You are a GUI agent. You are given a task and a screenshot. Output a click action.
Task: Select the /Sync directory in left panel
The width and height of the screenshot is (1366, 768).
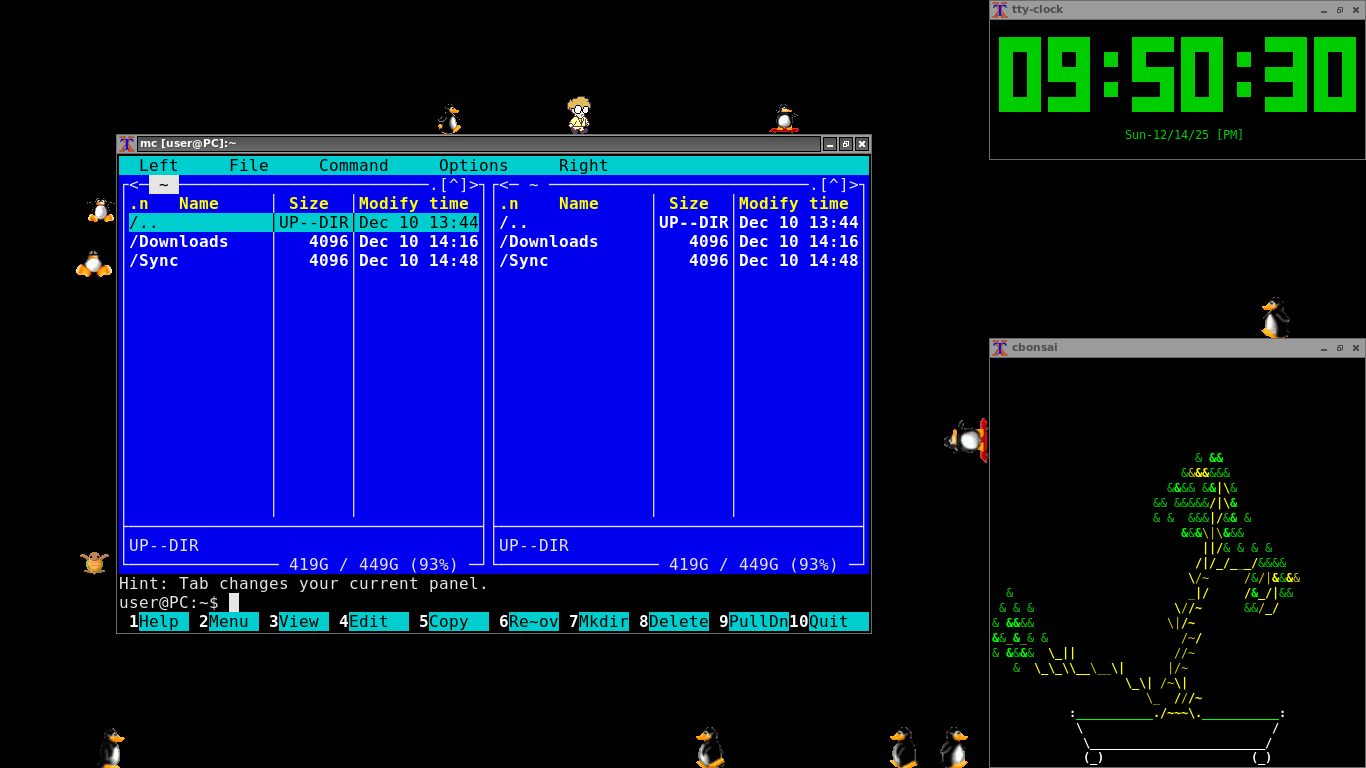tap(304, 261)
